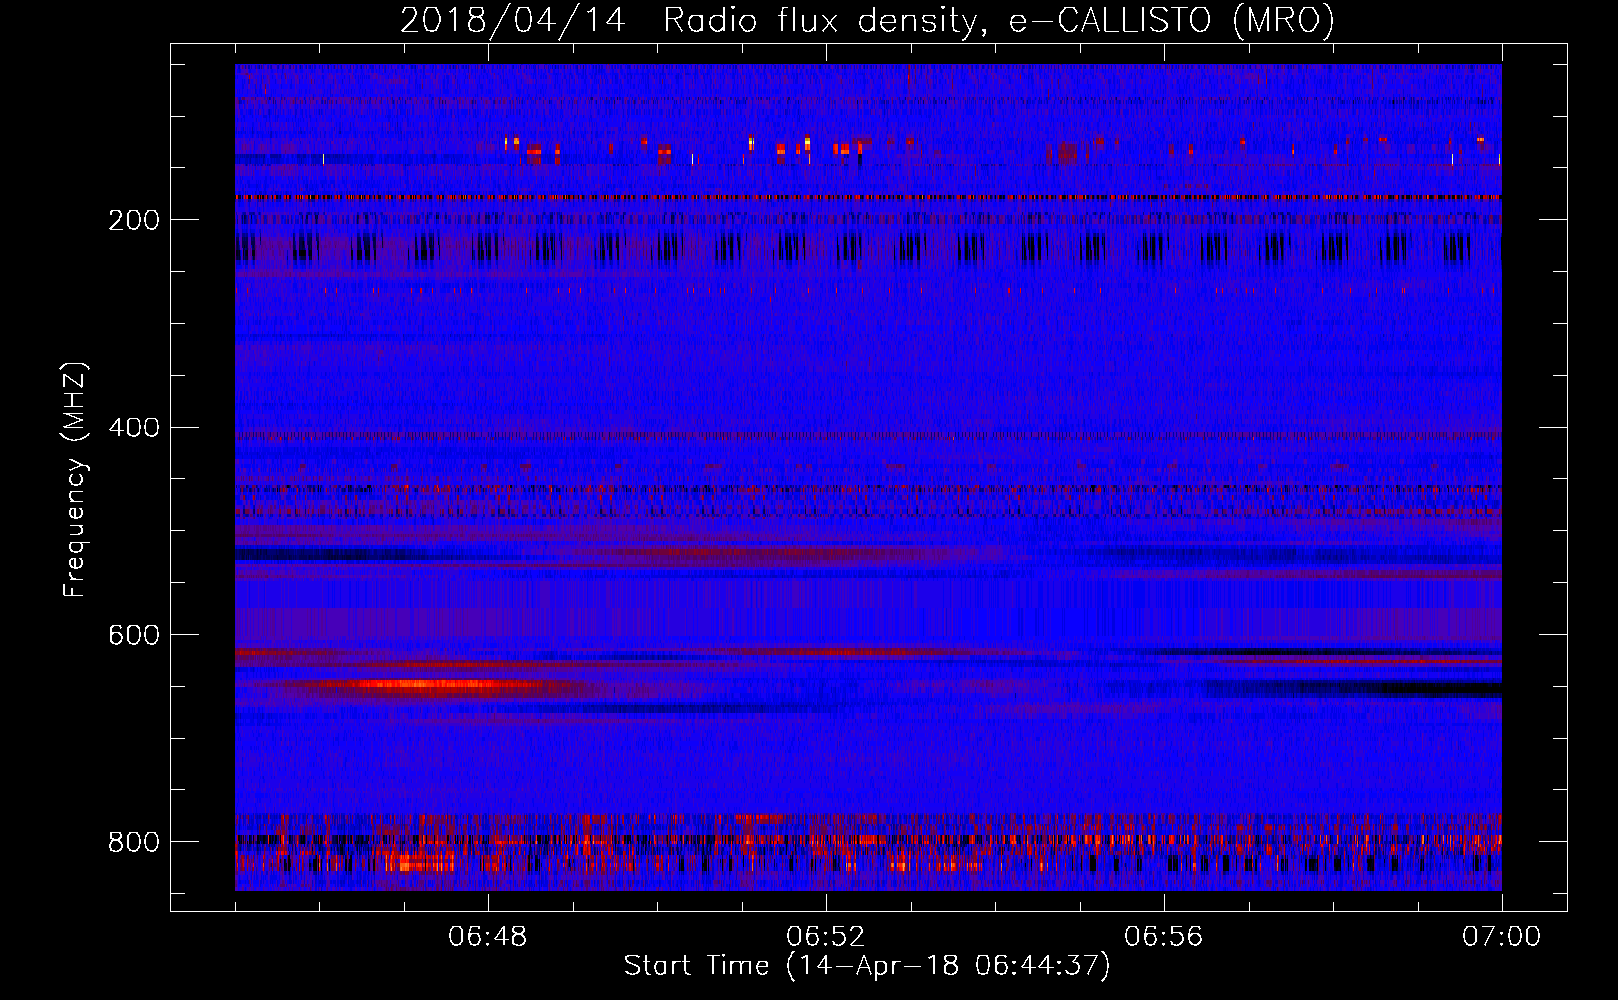Click the 06:52 time tick label
This screenshot has width=1618, height=1000.
click(x=826, y=937)
